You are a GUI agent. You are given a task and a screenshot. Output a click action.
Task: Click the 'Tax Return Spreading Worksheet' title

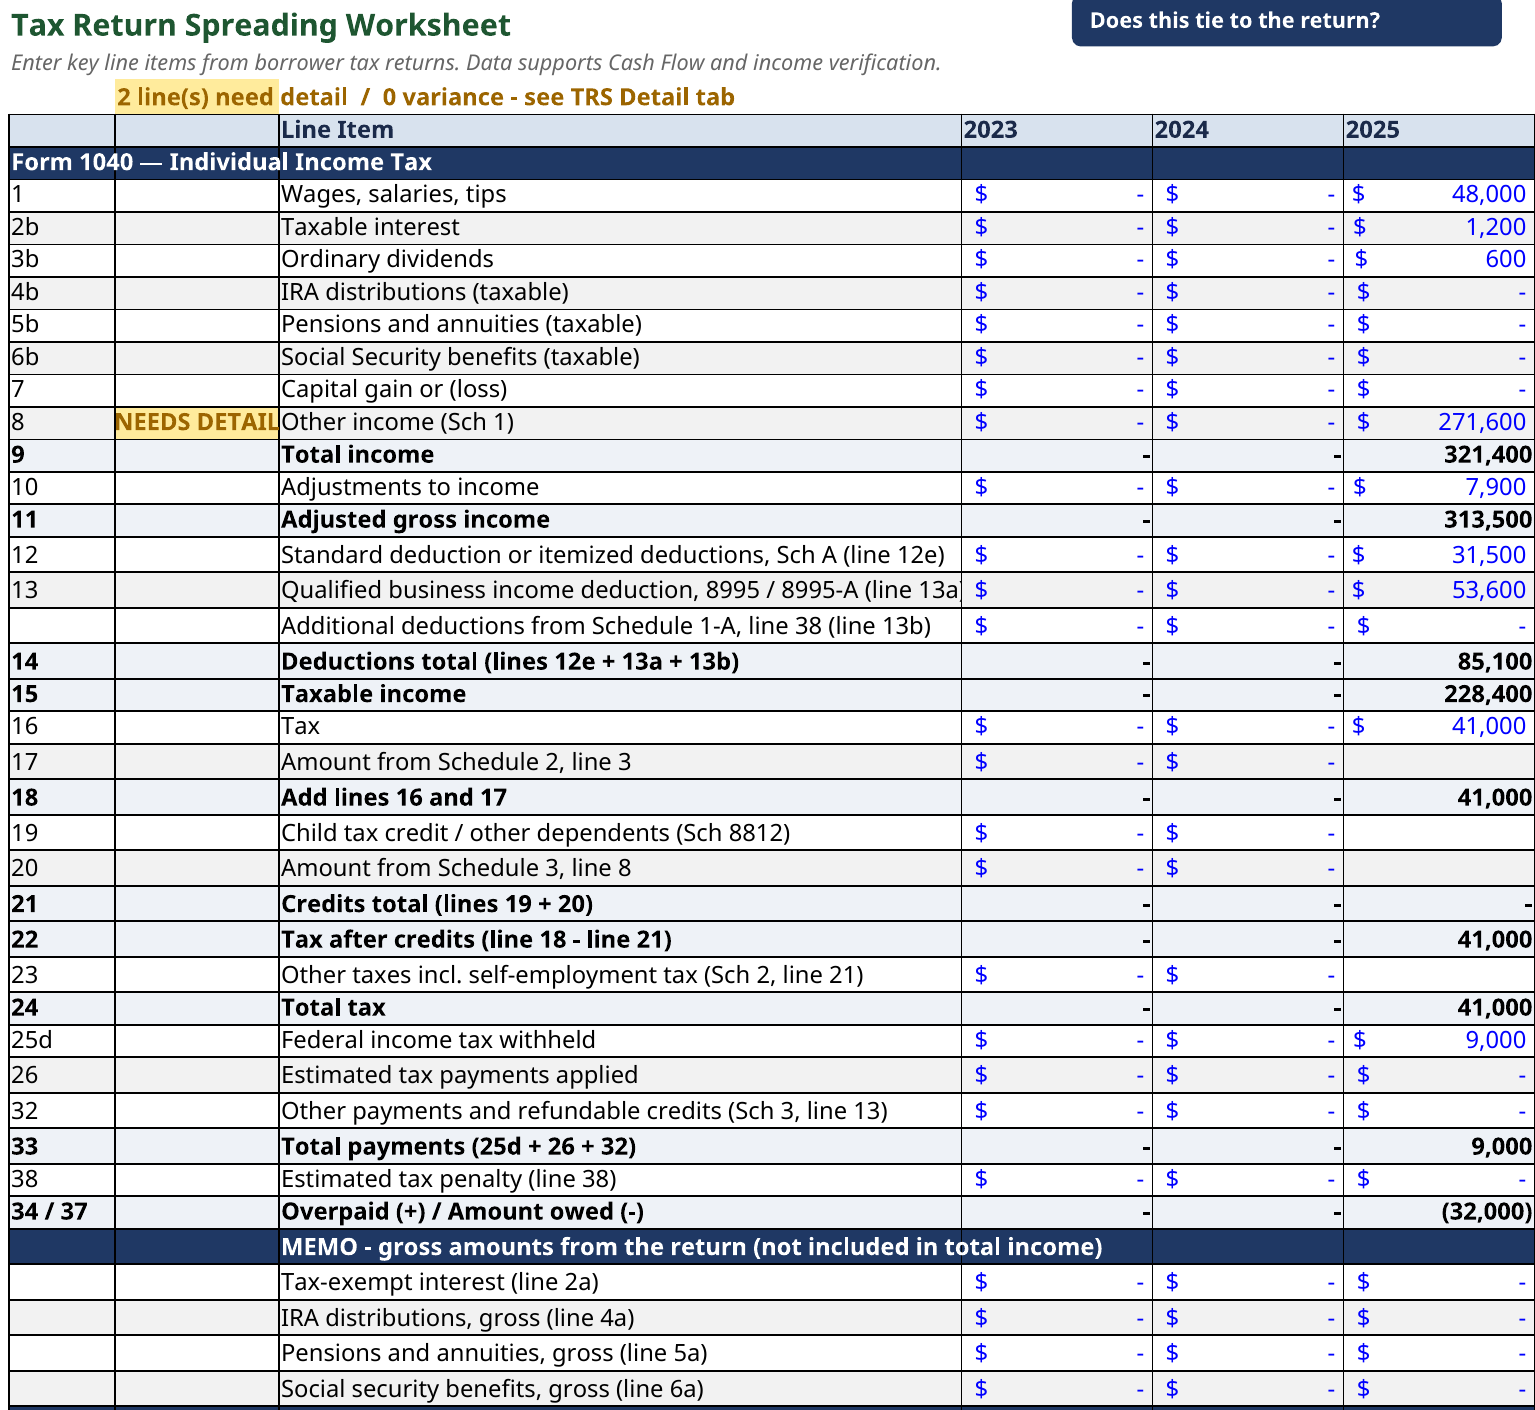[x=261, y=25]
